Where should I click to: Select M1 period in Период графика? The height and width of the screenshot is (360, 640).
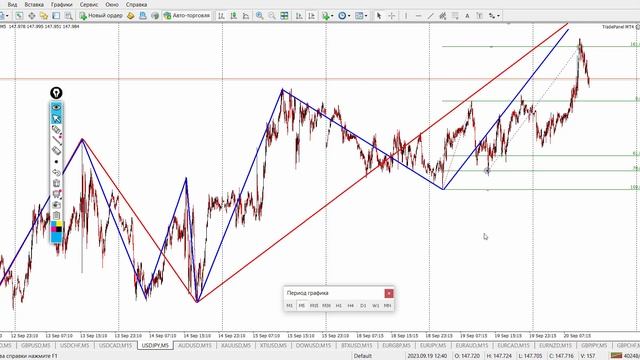pyautogui.click(x=289, y=305)
